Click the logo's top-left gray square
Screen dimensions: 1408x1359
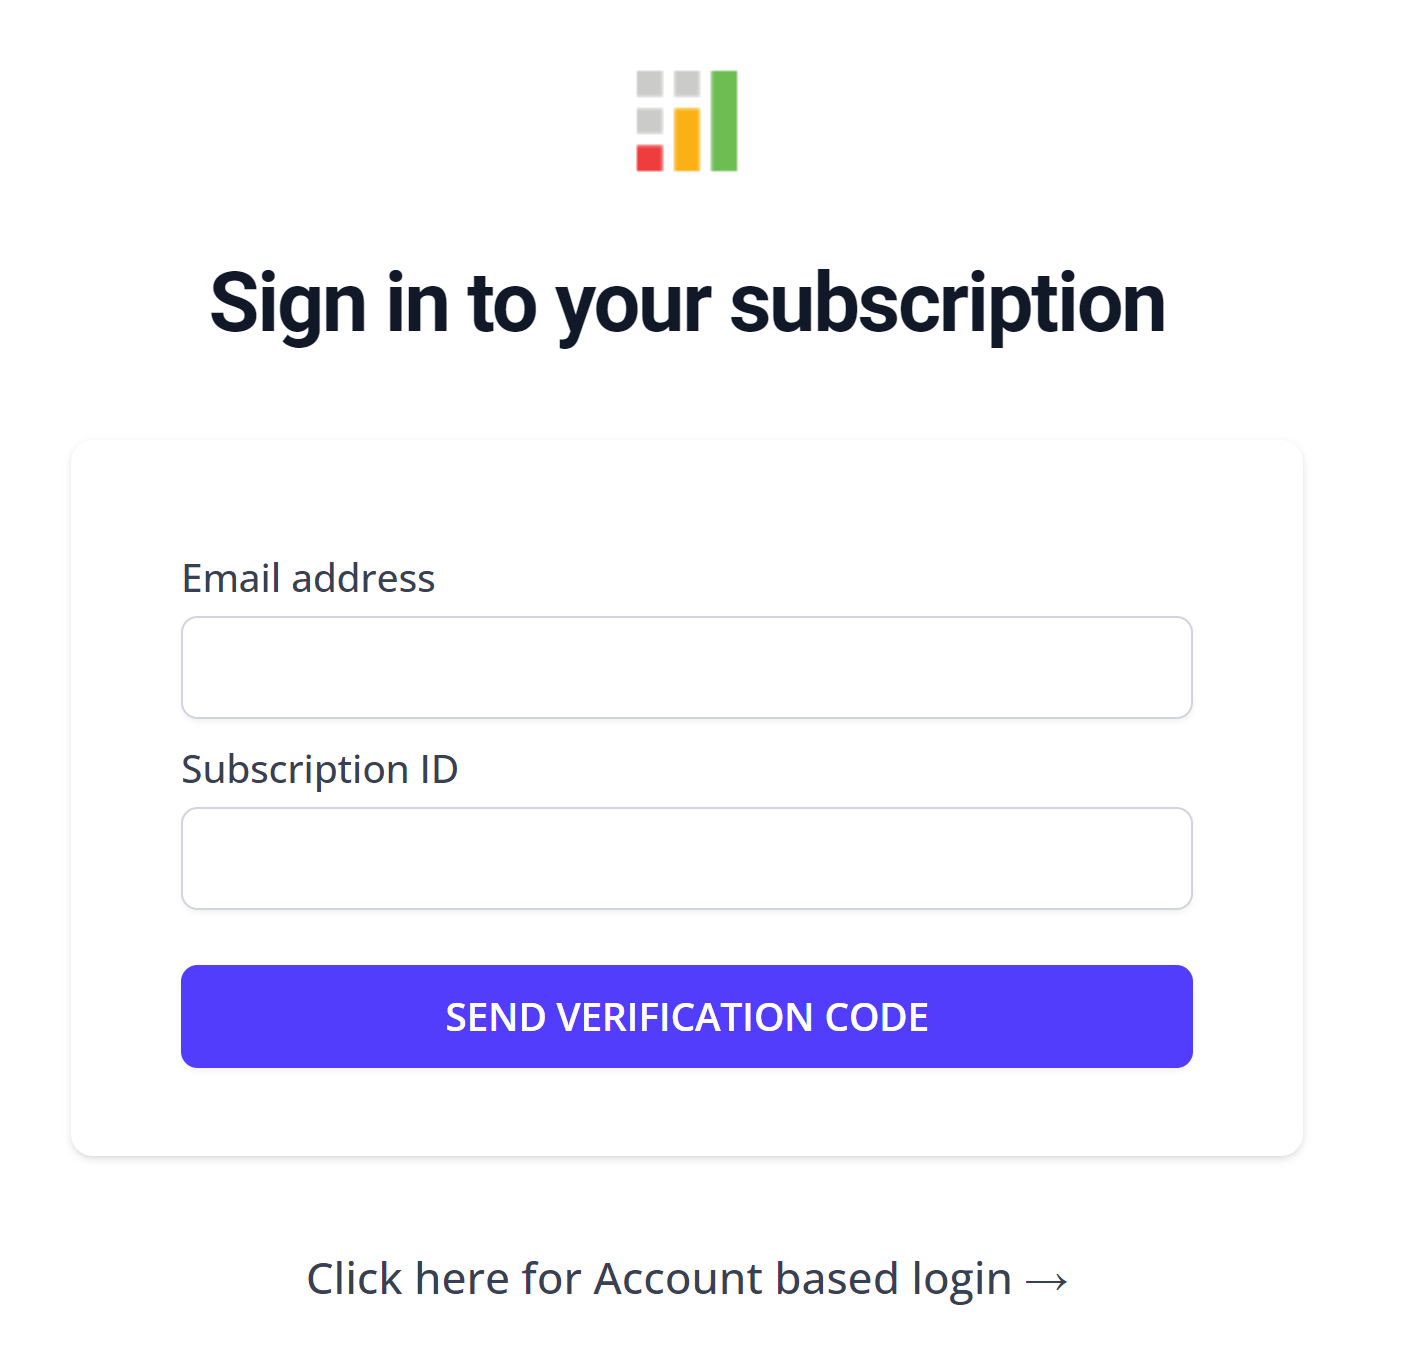pos(650,84)
